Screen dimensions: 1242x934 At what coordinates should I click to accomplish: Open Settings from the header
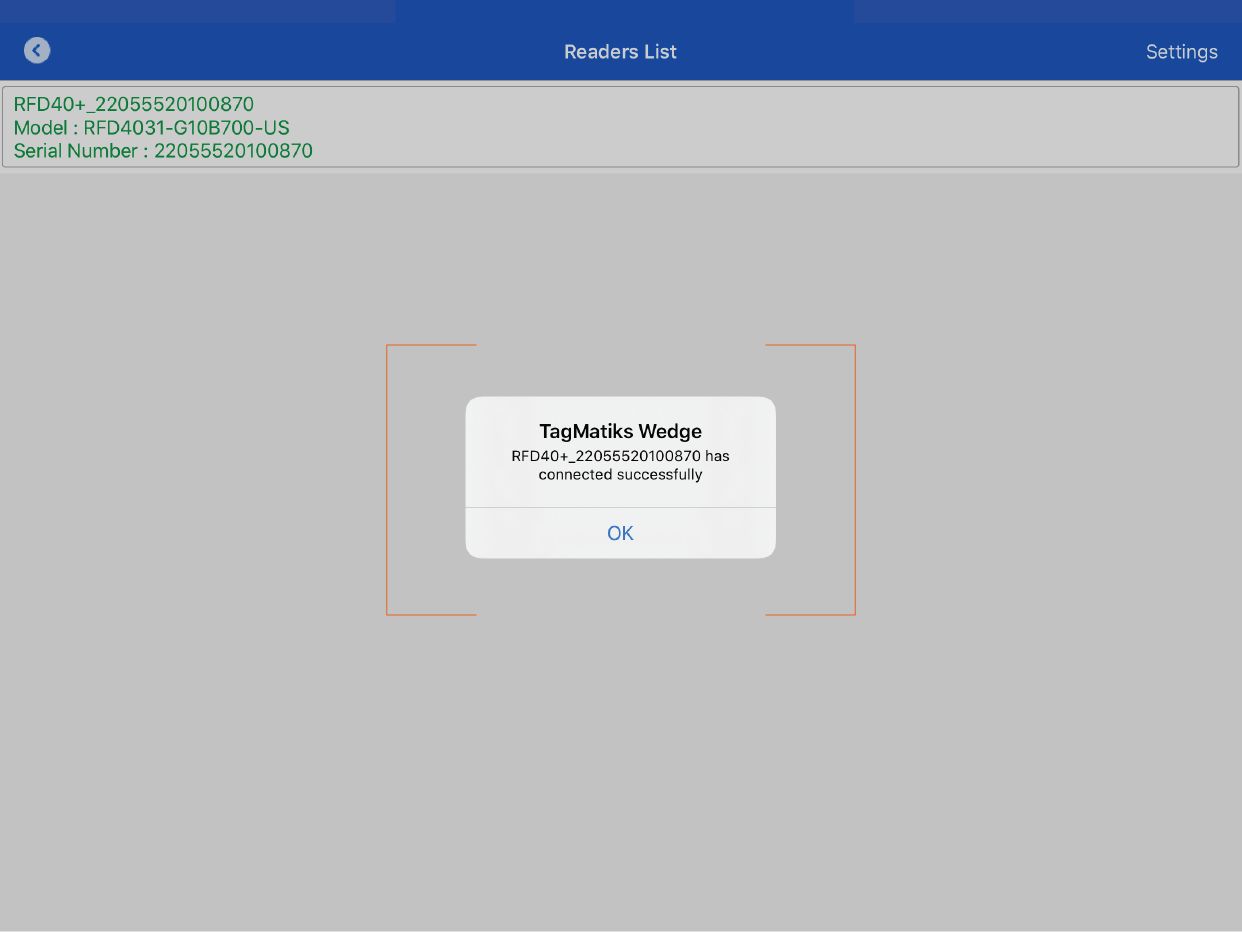[1181, 52]
